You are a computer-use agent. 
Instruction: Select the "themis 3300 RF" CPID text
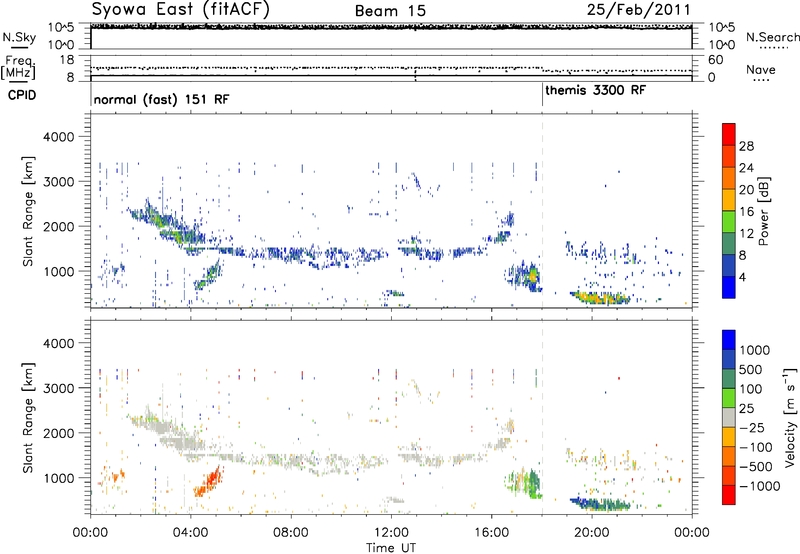(595, 90)
